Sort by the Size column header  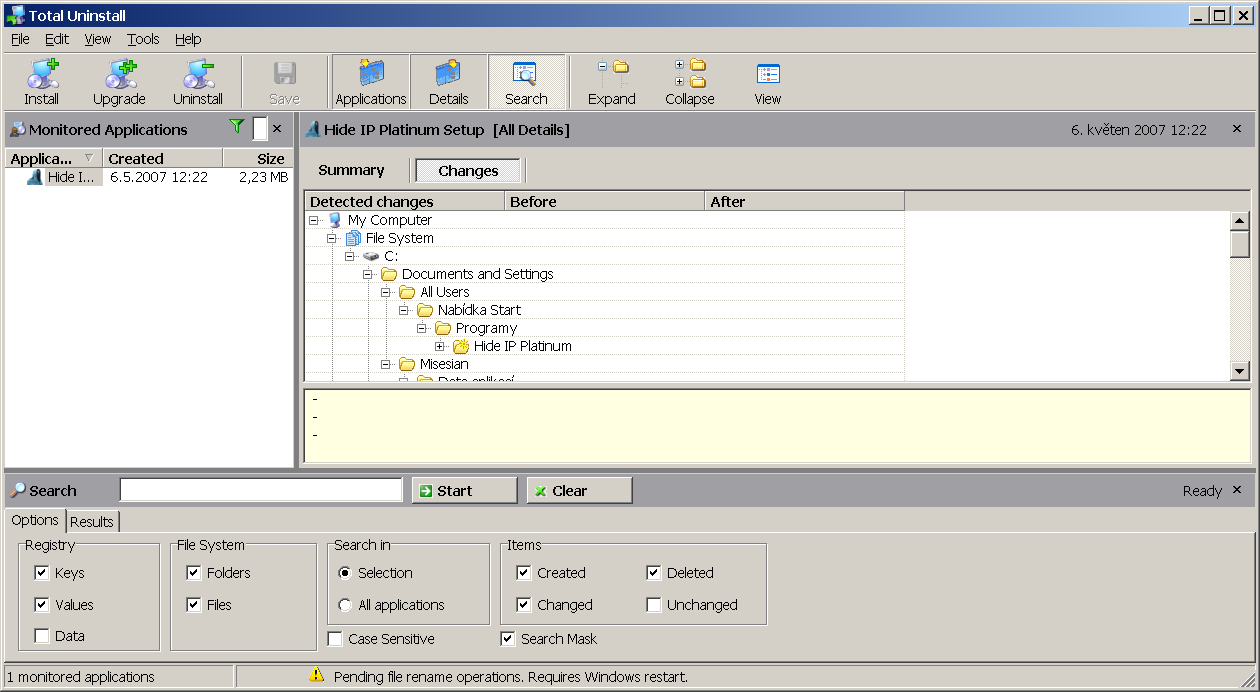pyautogui.click(x=257, y=158)
